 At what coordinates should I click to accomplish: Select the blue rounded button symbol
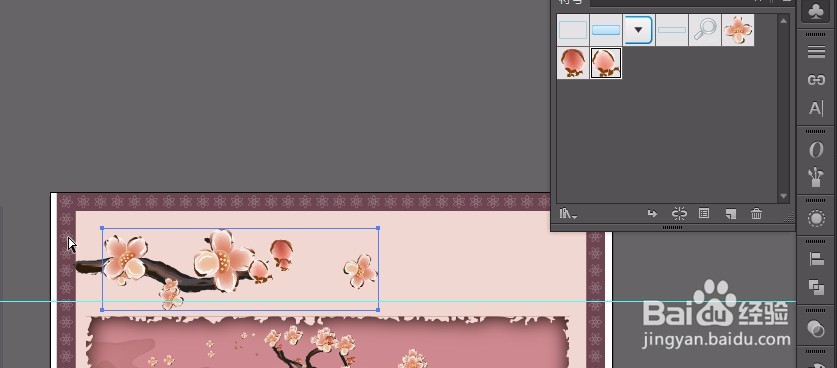point(606,30)
